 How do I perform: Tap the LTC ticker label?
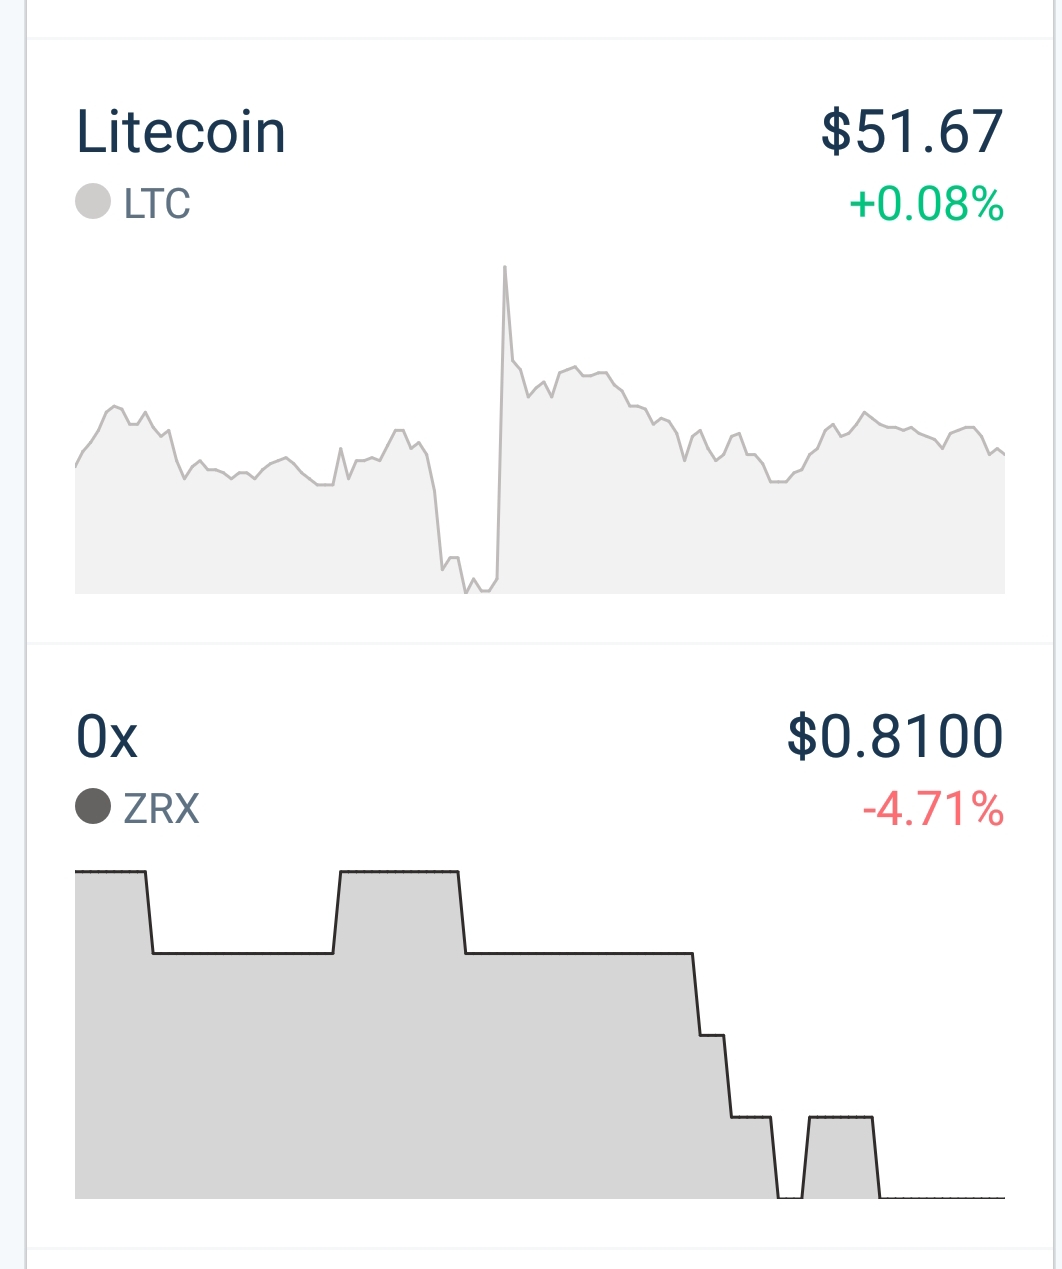pos(157,203)
